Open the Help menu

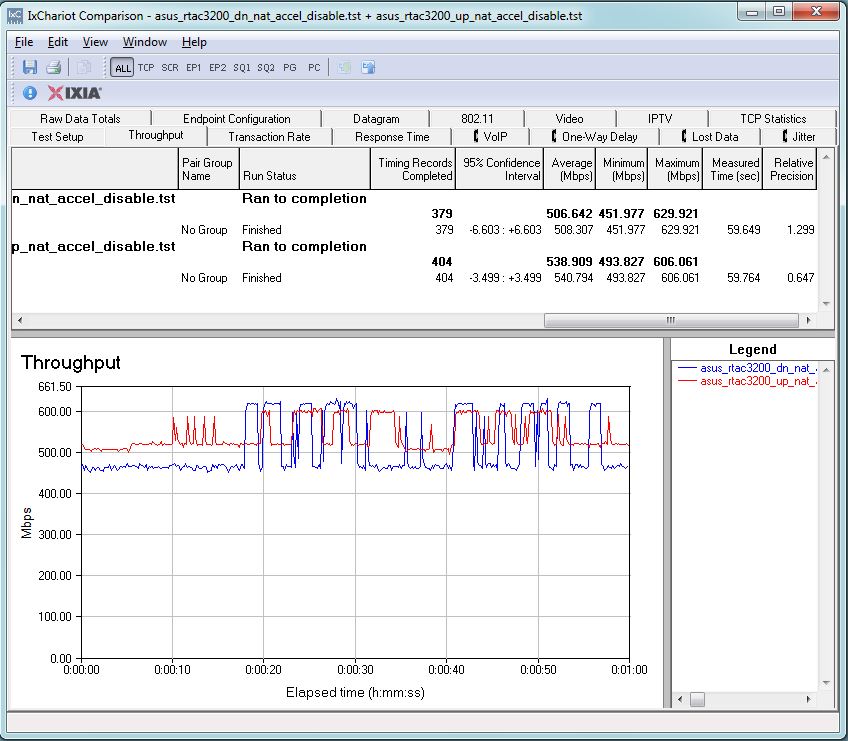coord(194,42)
